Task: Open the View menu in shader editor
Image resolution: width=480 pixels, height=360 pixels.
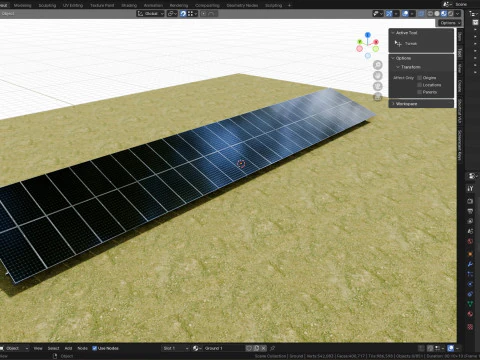Action: tap(38, 348)
